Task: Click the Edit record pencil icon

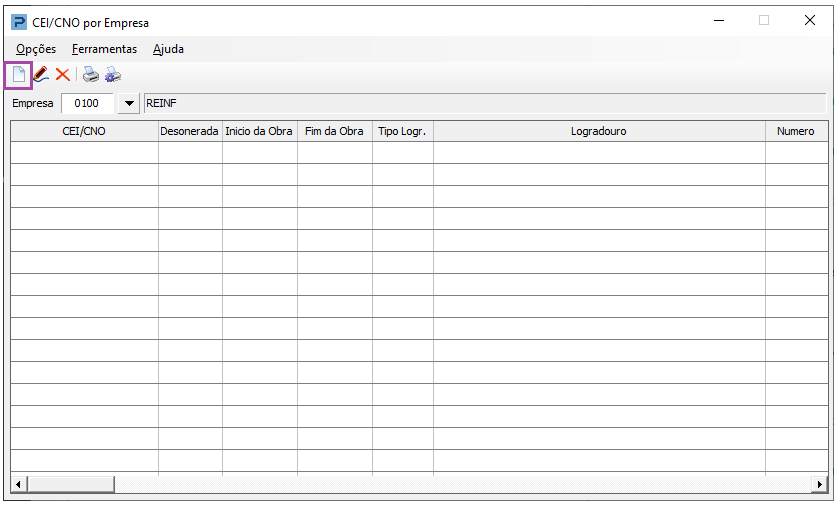Action: pyautogui.click(x=40, y=75)
